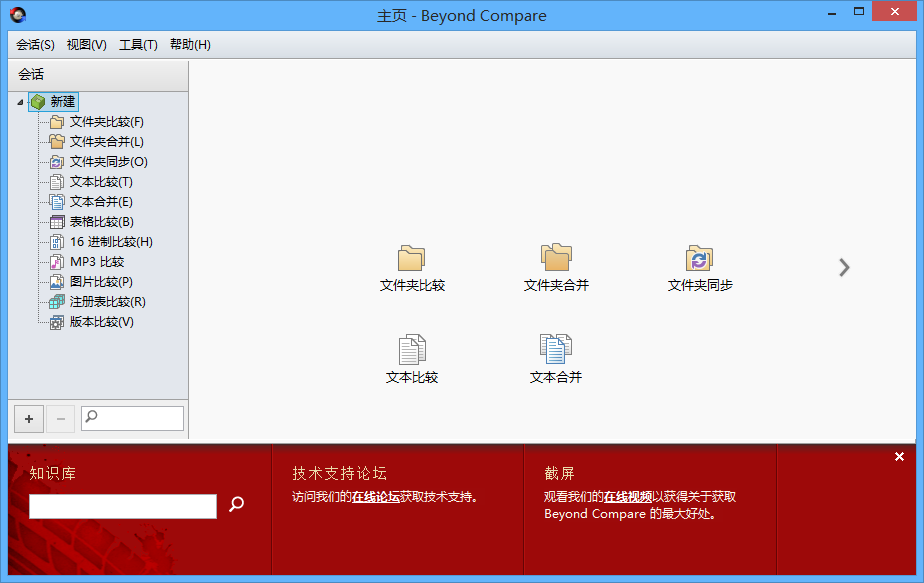Start a 文本比较 session from main pane
This screenshot has width=924, height=583.
pos(412,351)
